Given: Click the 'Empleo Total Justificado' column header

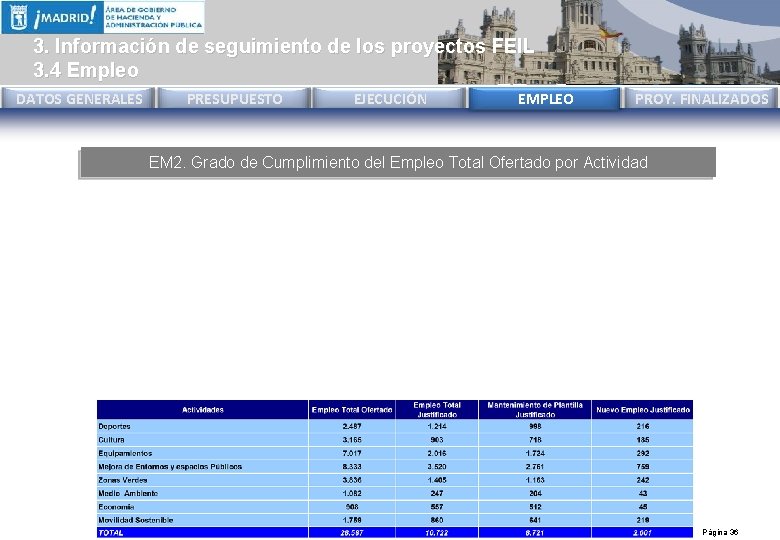Looking at the screenshot, I should pos(437,410).
